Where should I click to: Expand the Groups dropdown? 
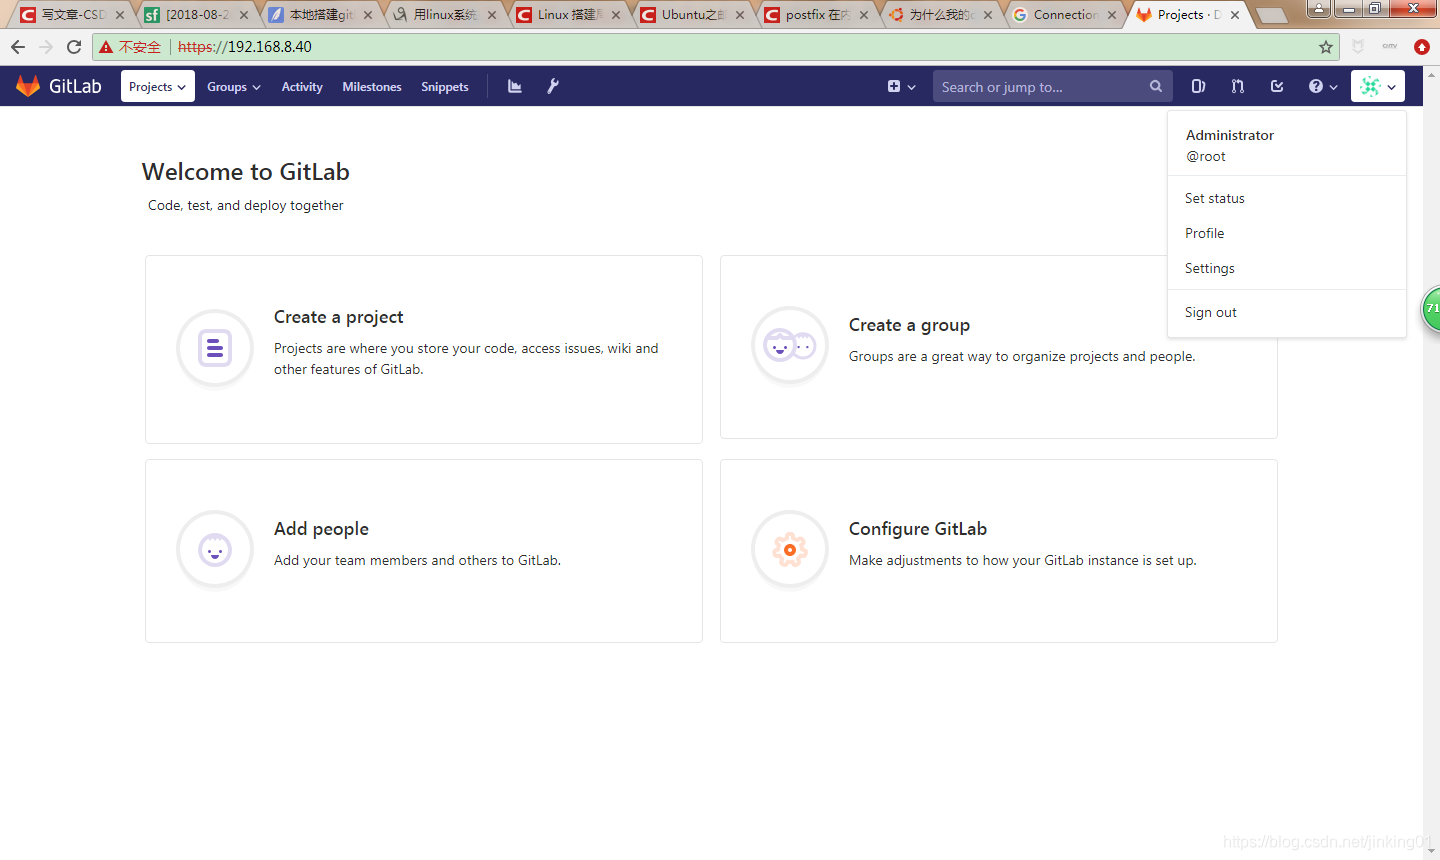[x=234, y=87]
